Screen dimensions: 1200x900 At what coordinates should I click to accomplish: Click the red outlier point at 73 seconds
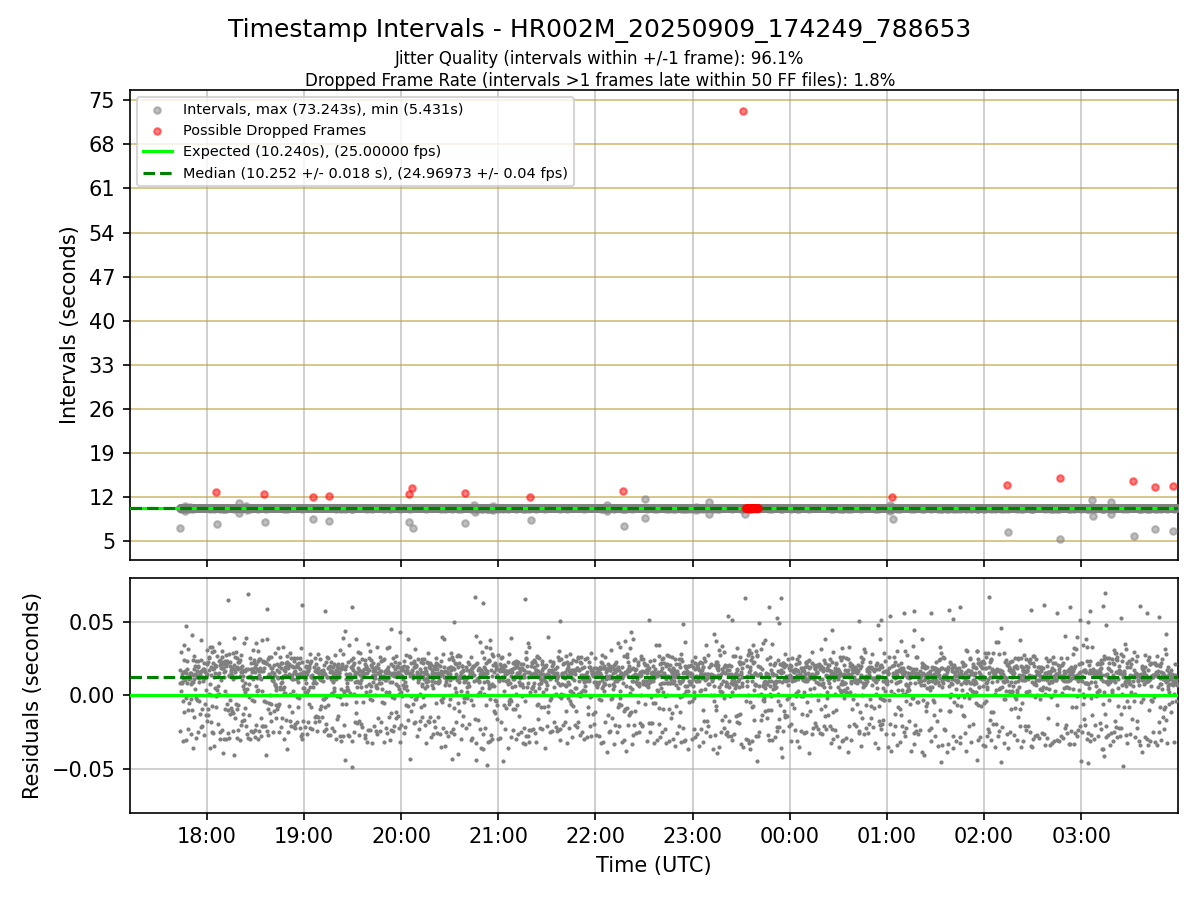click(x=743, y=111)
